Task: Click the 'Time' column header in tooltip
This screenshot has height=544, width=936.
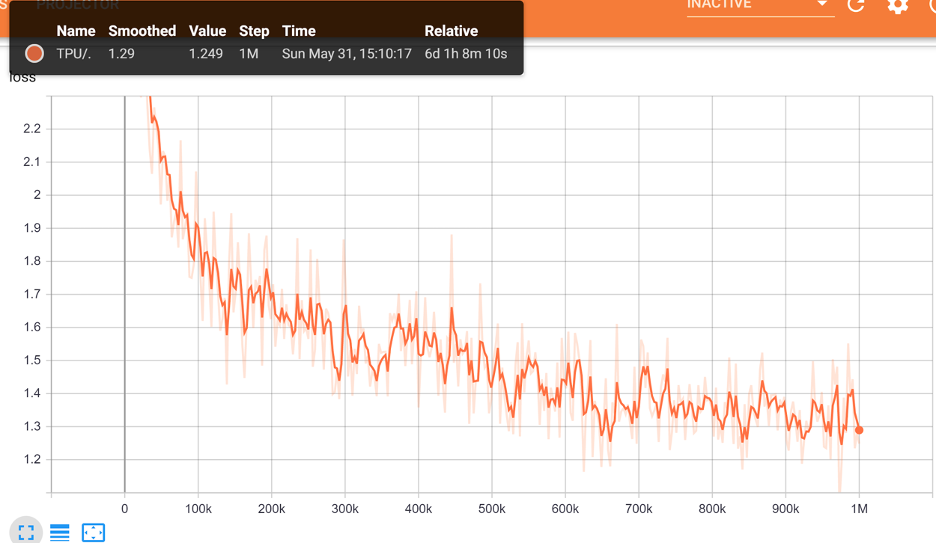Action: pos(298,31)
